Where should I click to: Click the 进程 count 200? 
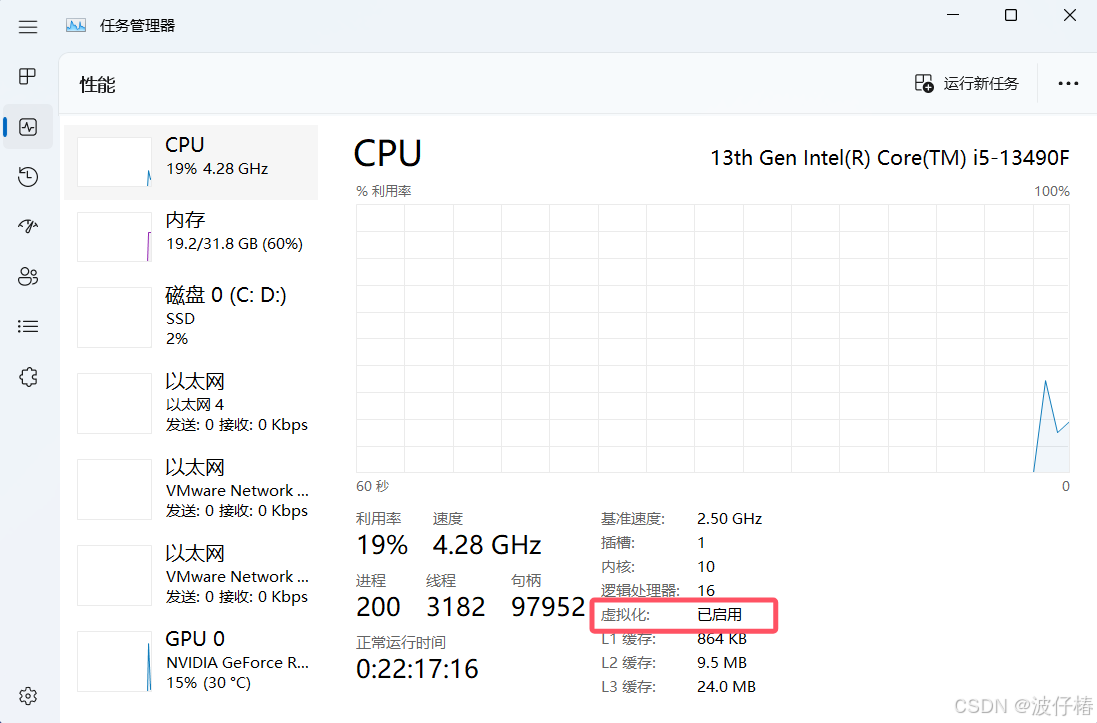[378, 607]
